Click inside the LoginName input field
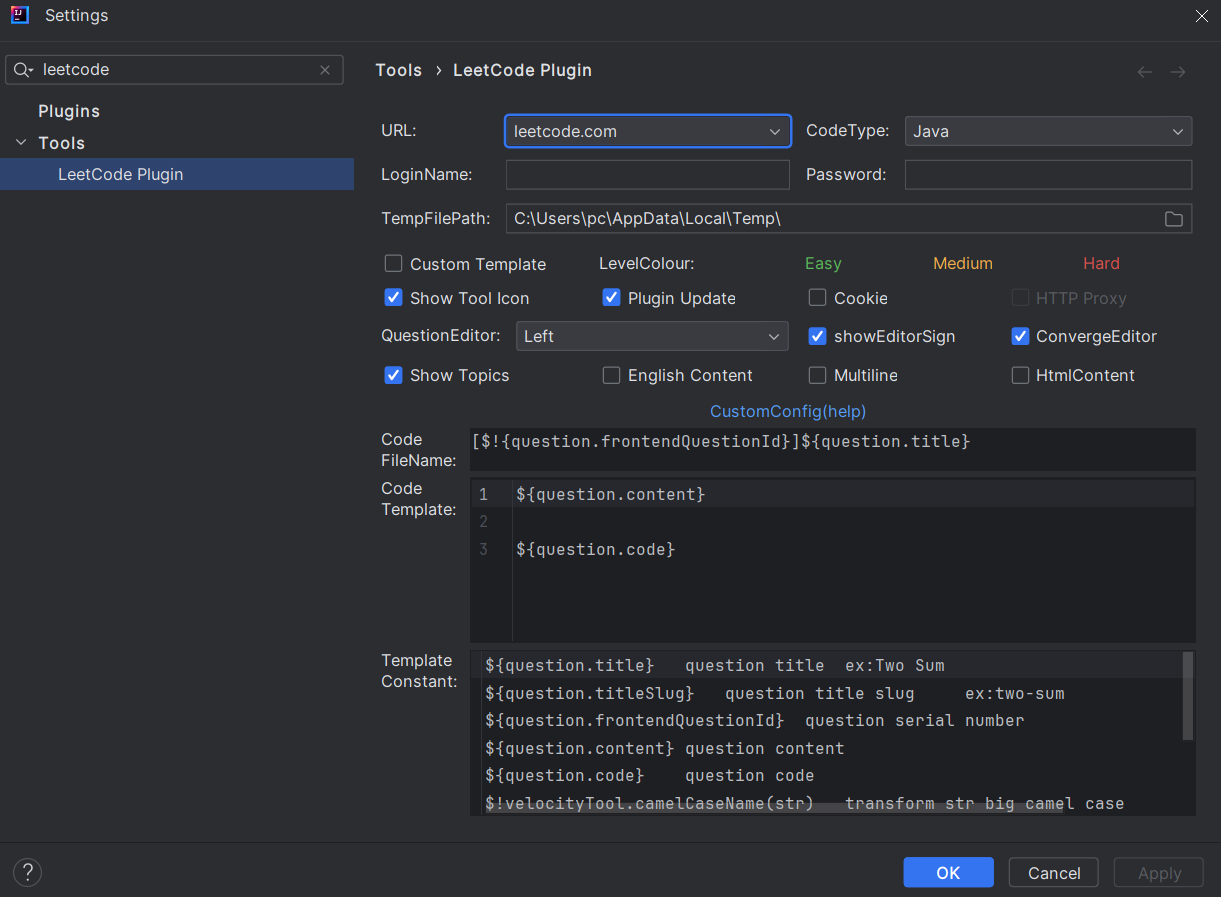Screen dimensions: 1221x897 point(647,174)
